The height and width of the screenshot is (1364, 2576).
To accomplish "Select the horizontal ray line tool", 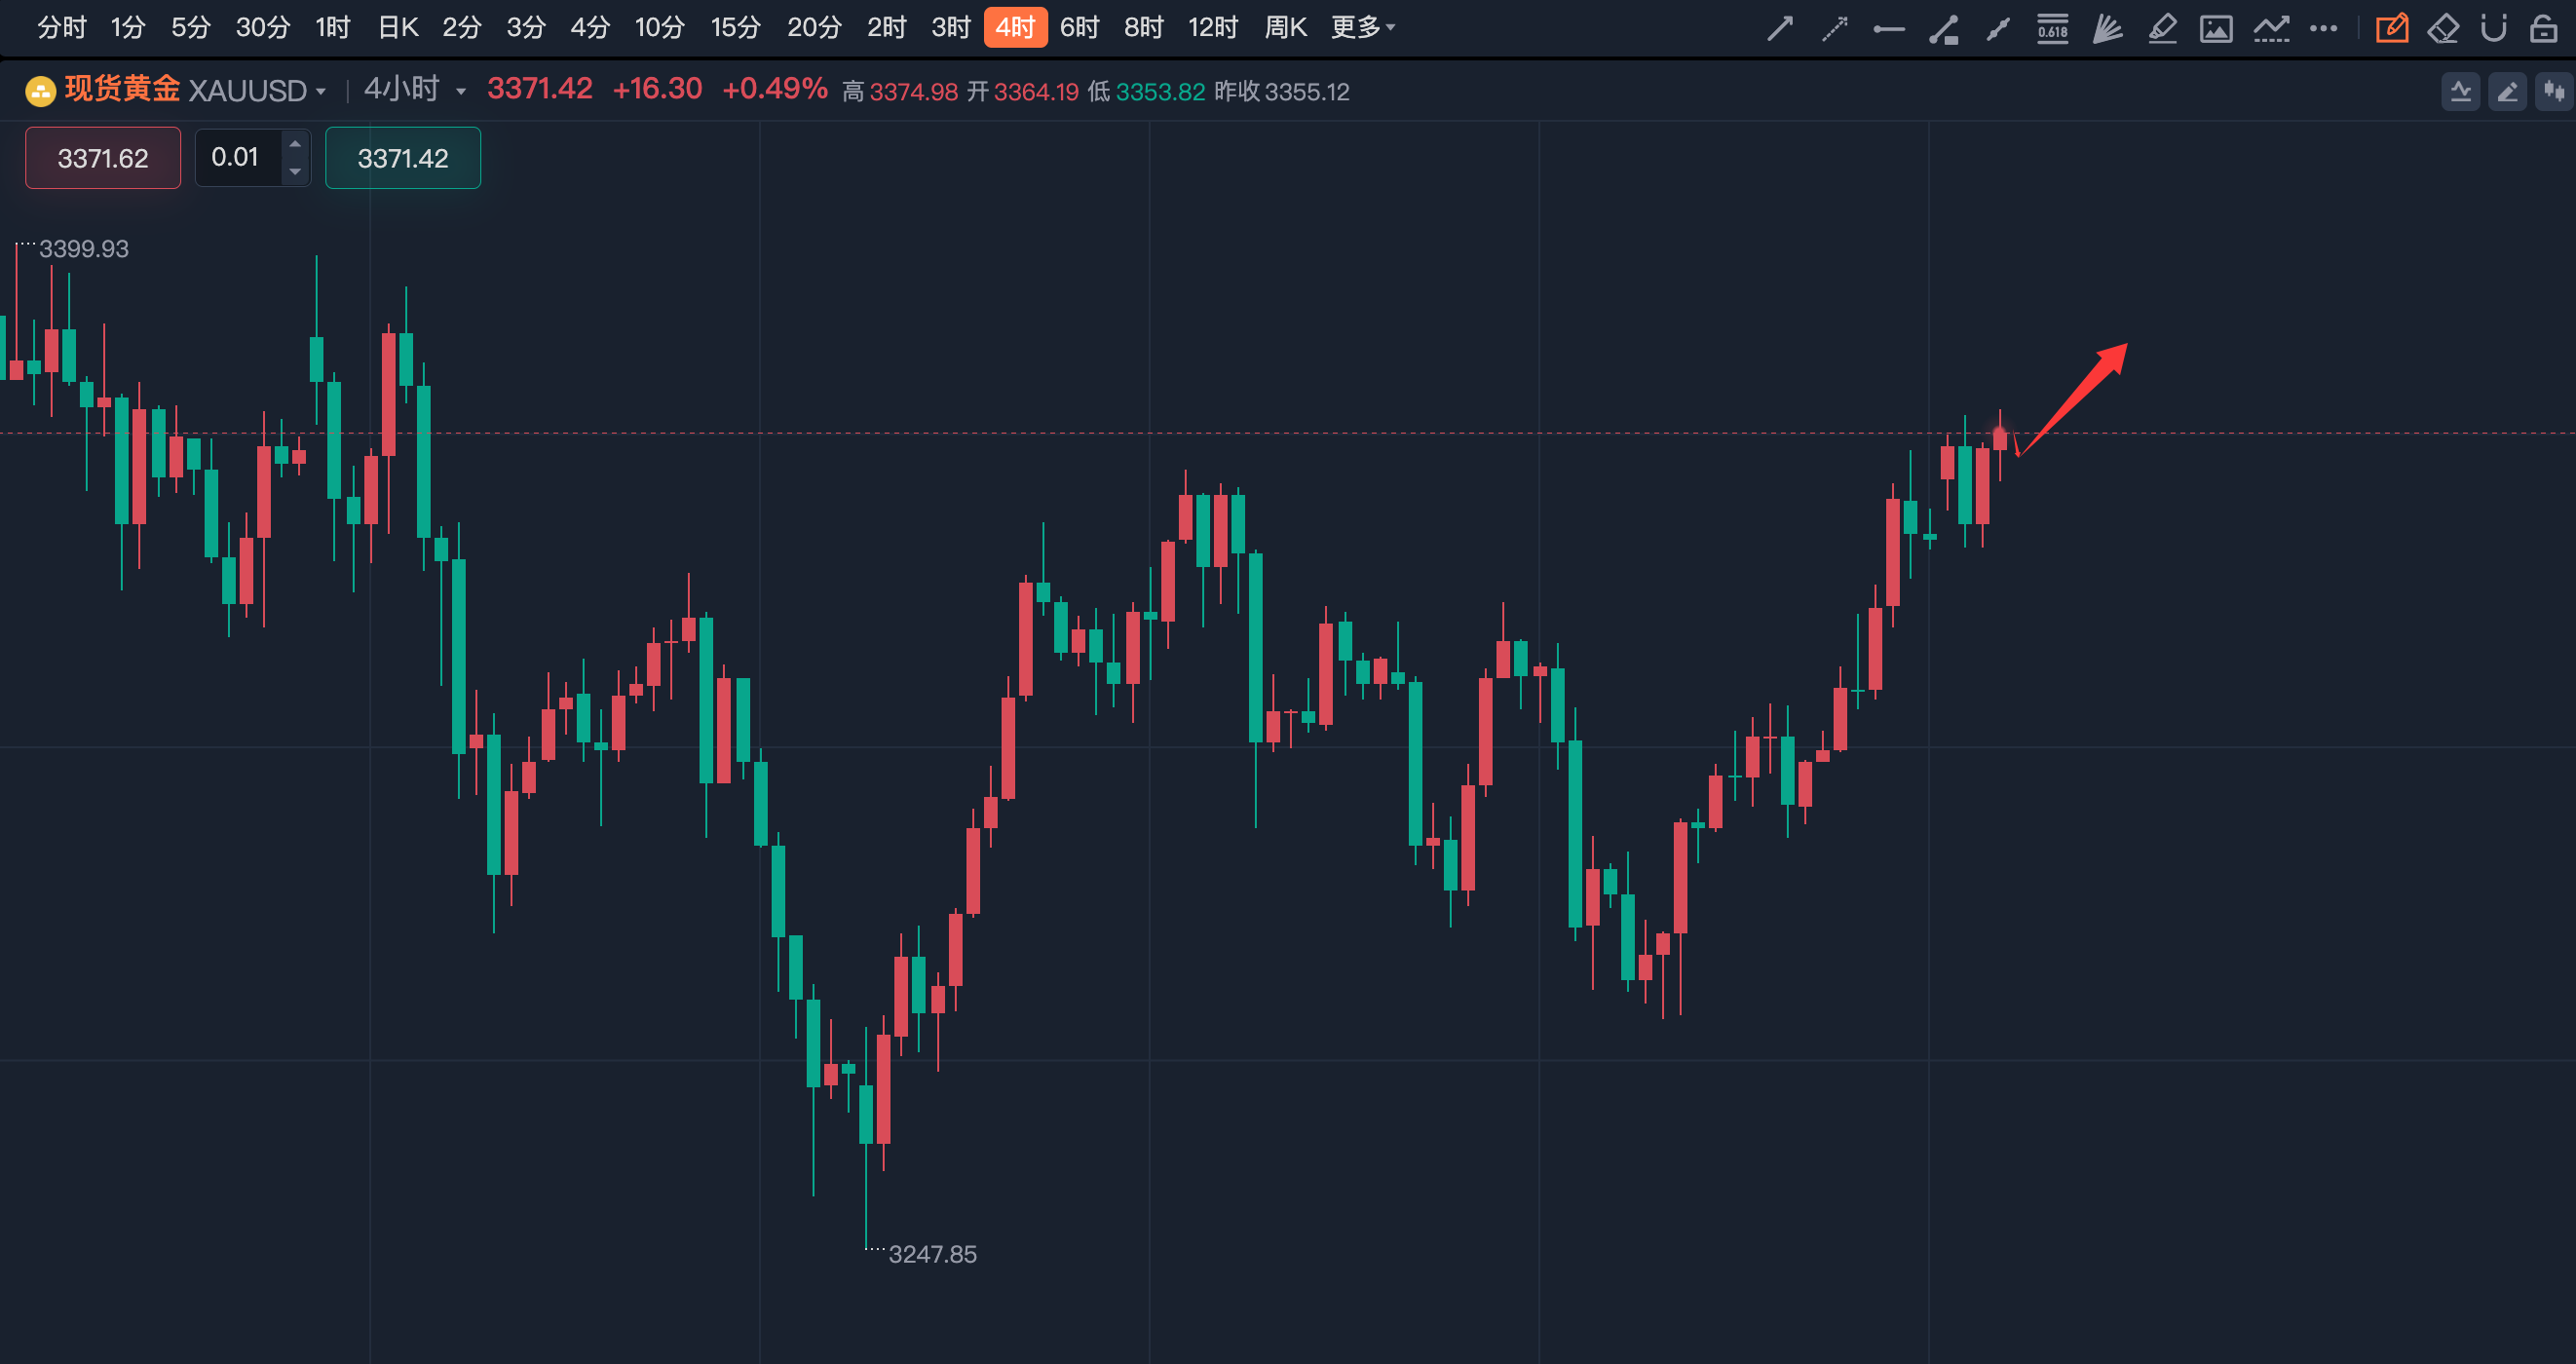I will coord(1888,29).
